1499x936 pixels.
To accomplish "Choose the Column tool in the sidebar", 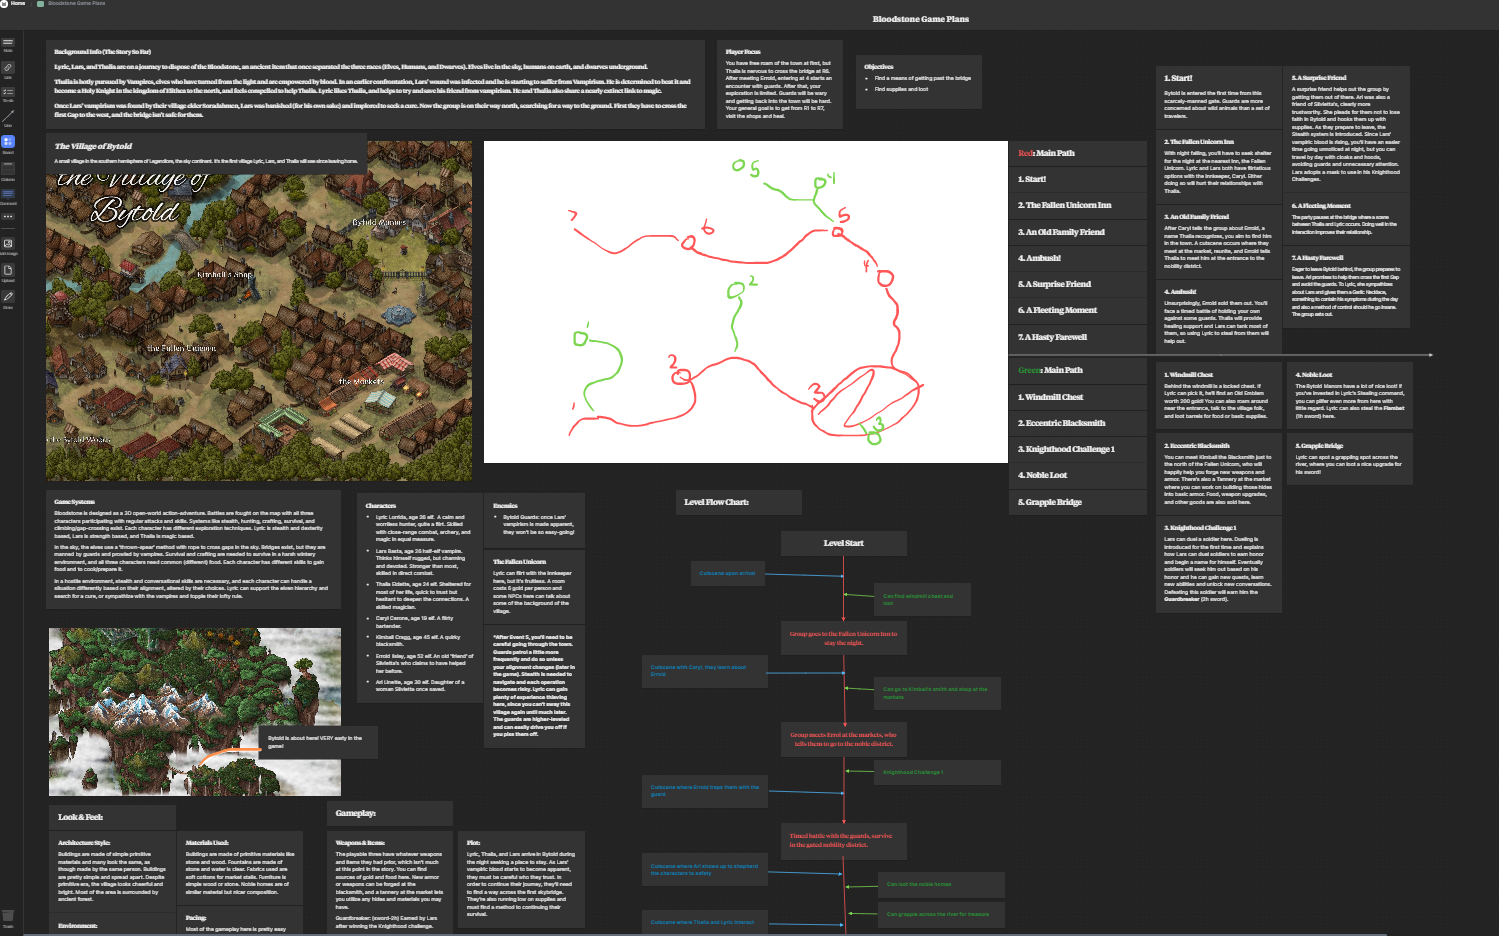I will click(8, 168).
